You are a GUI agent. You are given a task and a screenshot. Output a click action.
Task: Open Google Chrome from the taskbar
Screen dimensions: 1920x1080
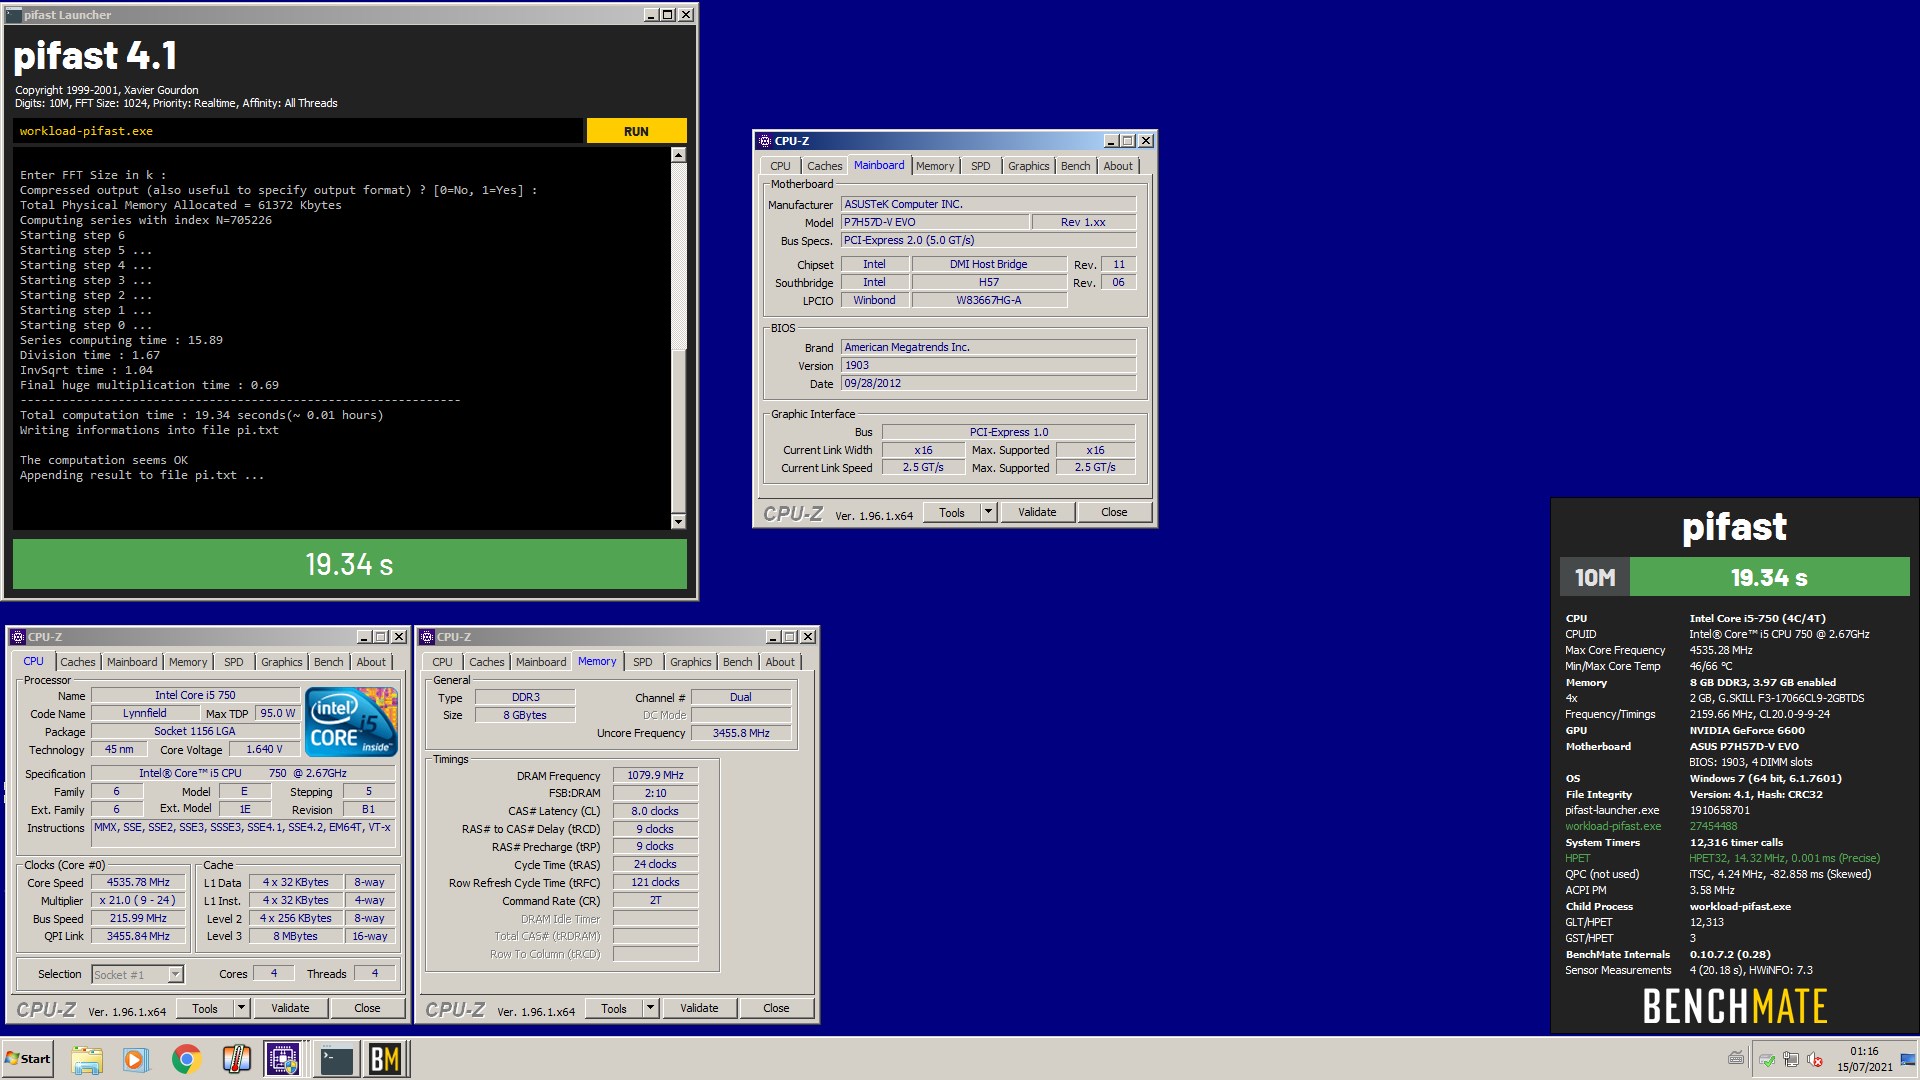pos(186,1059)
